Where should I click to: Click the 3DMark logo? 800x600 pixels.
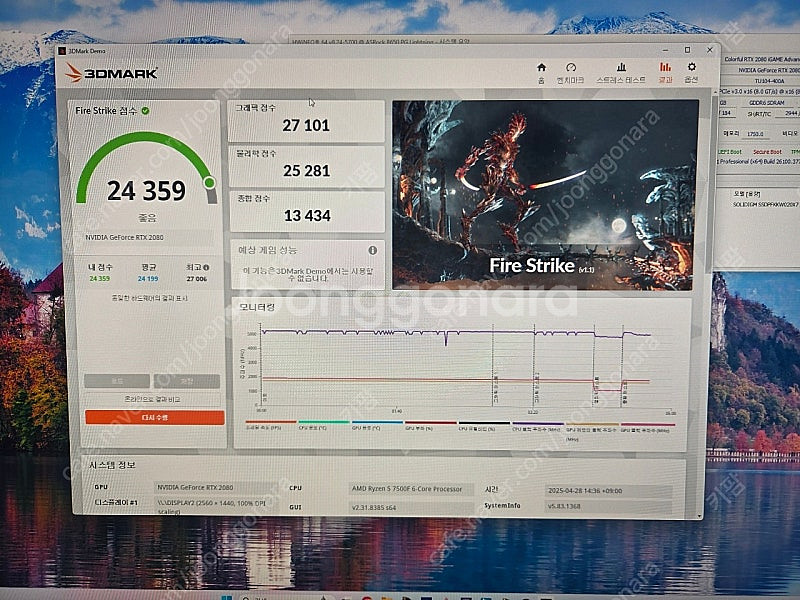[112, 73]
